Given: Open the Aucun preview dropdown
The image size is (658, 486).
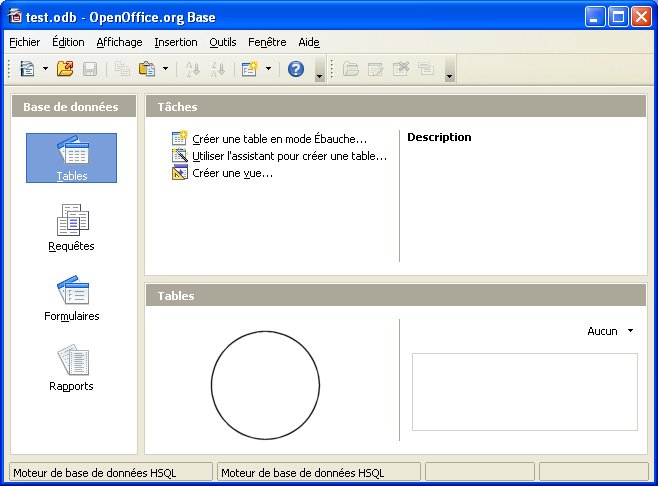Looking at the screenshot, I should tap(610, 331).
